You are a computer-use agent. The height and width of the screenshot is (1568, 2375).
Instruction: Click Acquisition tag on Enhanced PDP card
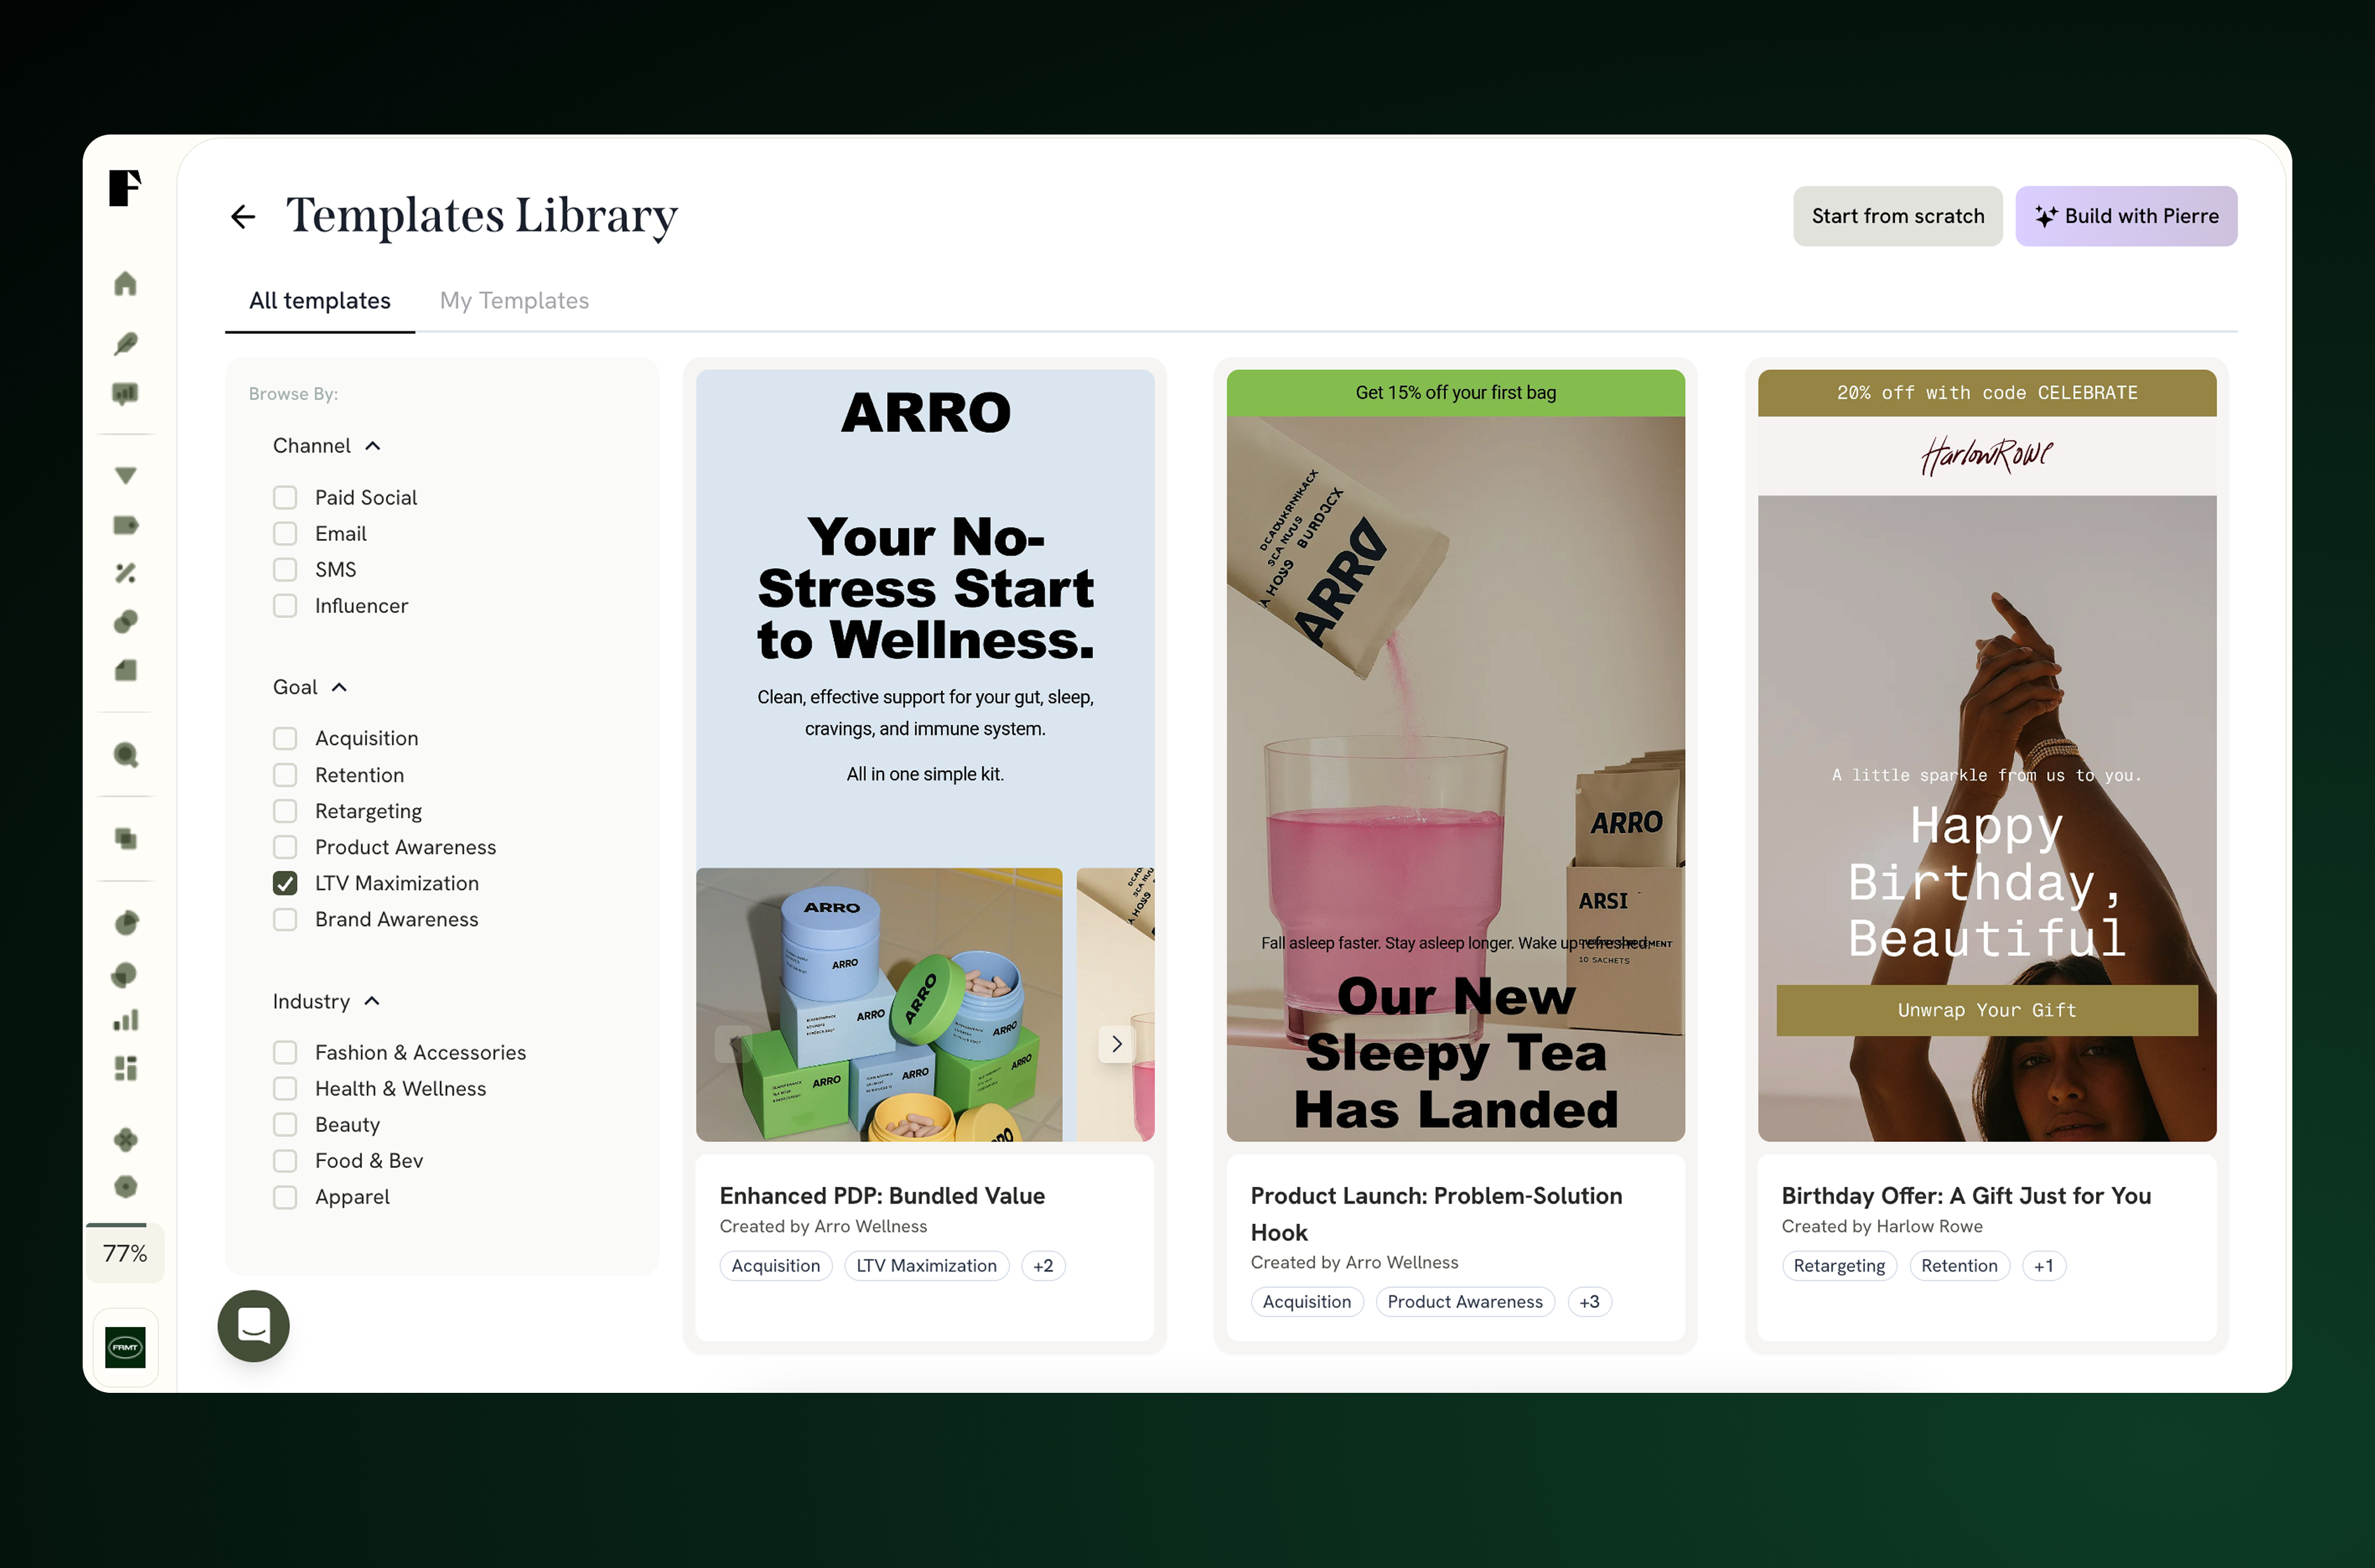click(775, 1265)
